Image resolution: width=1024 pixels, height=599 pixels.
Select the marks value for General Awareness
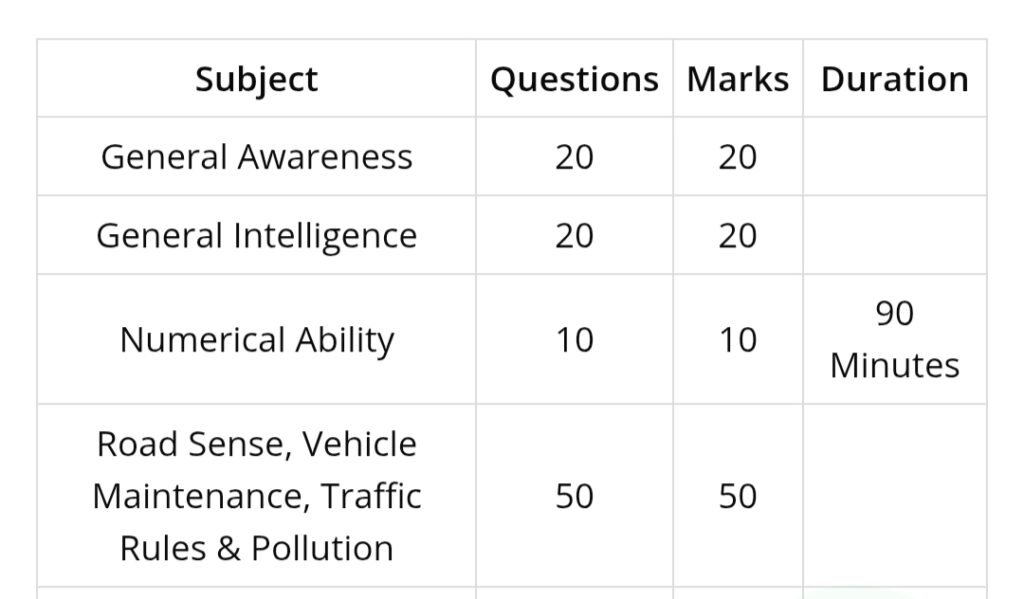(x=737, y=157)
